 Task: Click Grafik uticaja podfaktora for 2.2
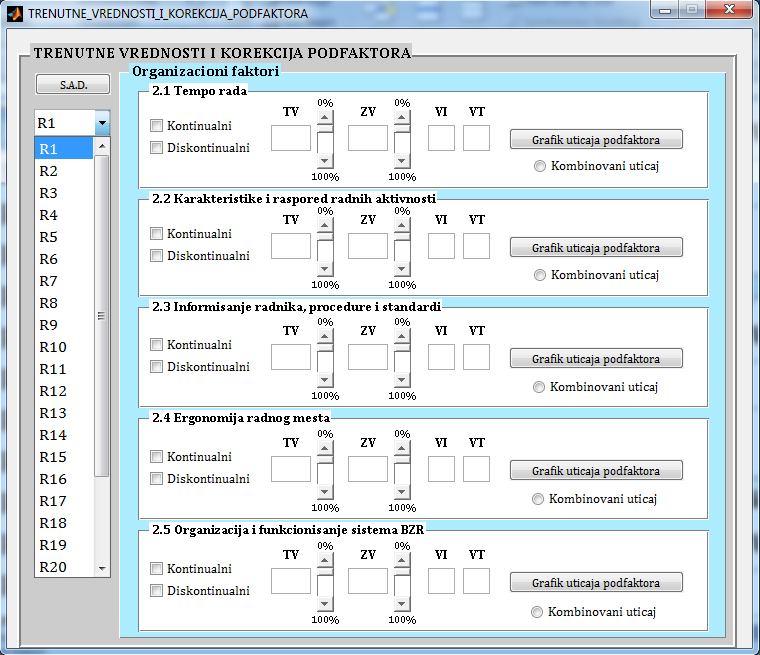(x=596, y=248)
